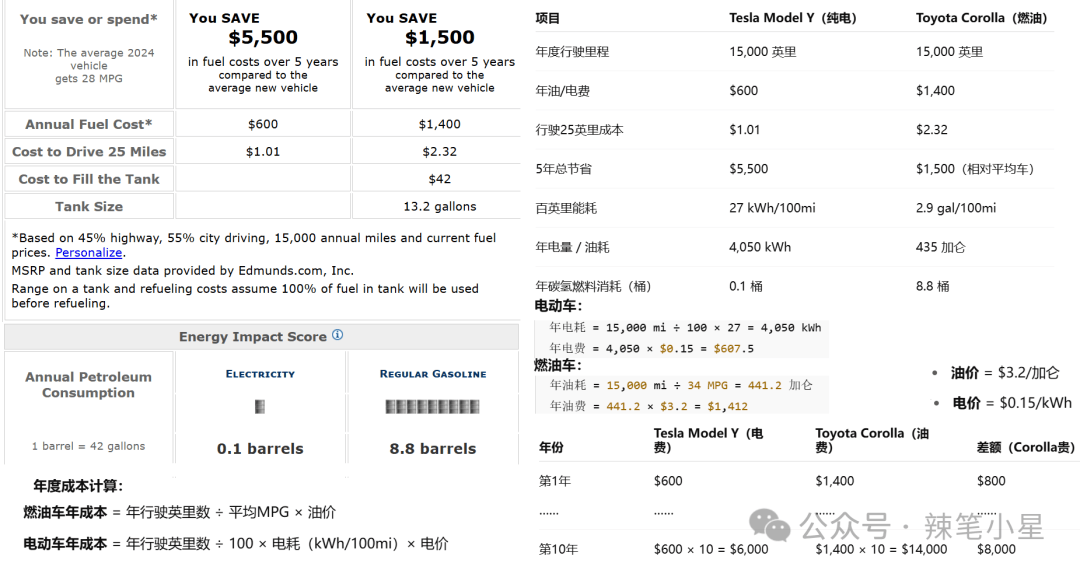
Task: Select the '2.9 gal/100mi' cell
Action: click(x=956, y=208)
